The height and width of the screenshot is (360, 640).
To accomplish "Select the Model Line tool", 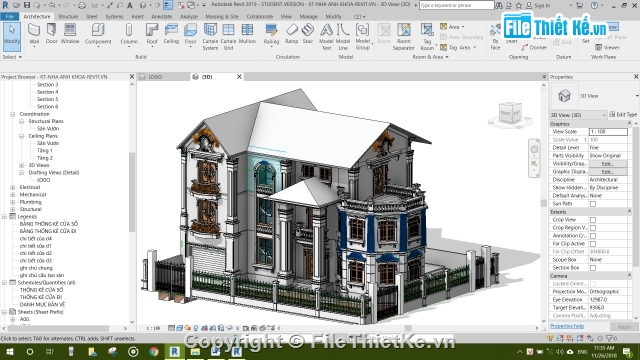I will point(343,37).
